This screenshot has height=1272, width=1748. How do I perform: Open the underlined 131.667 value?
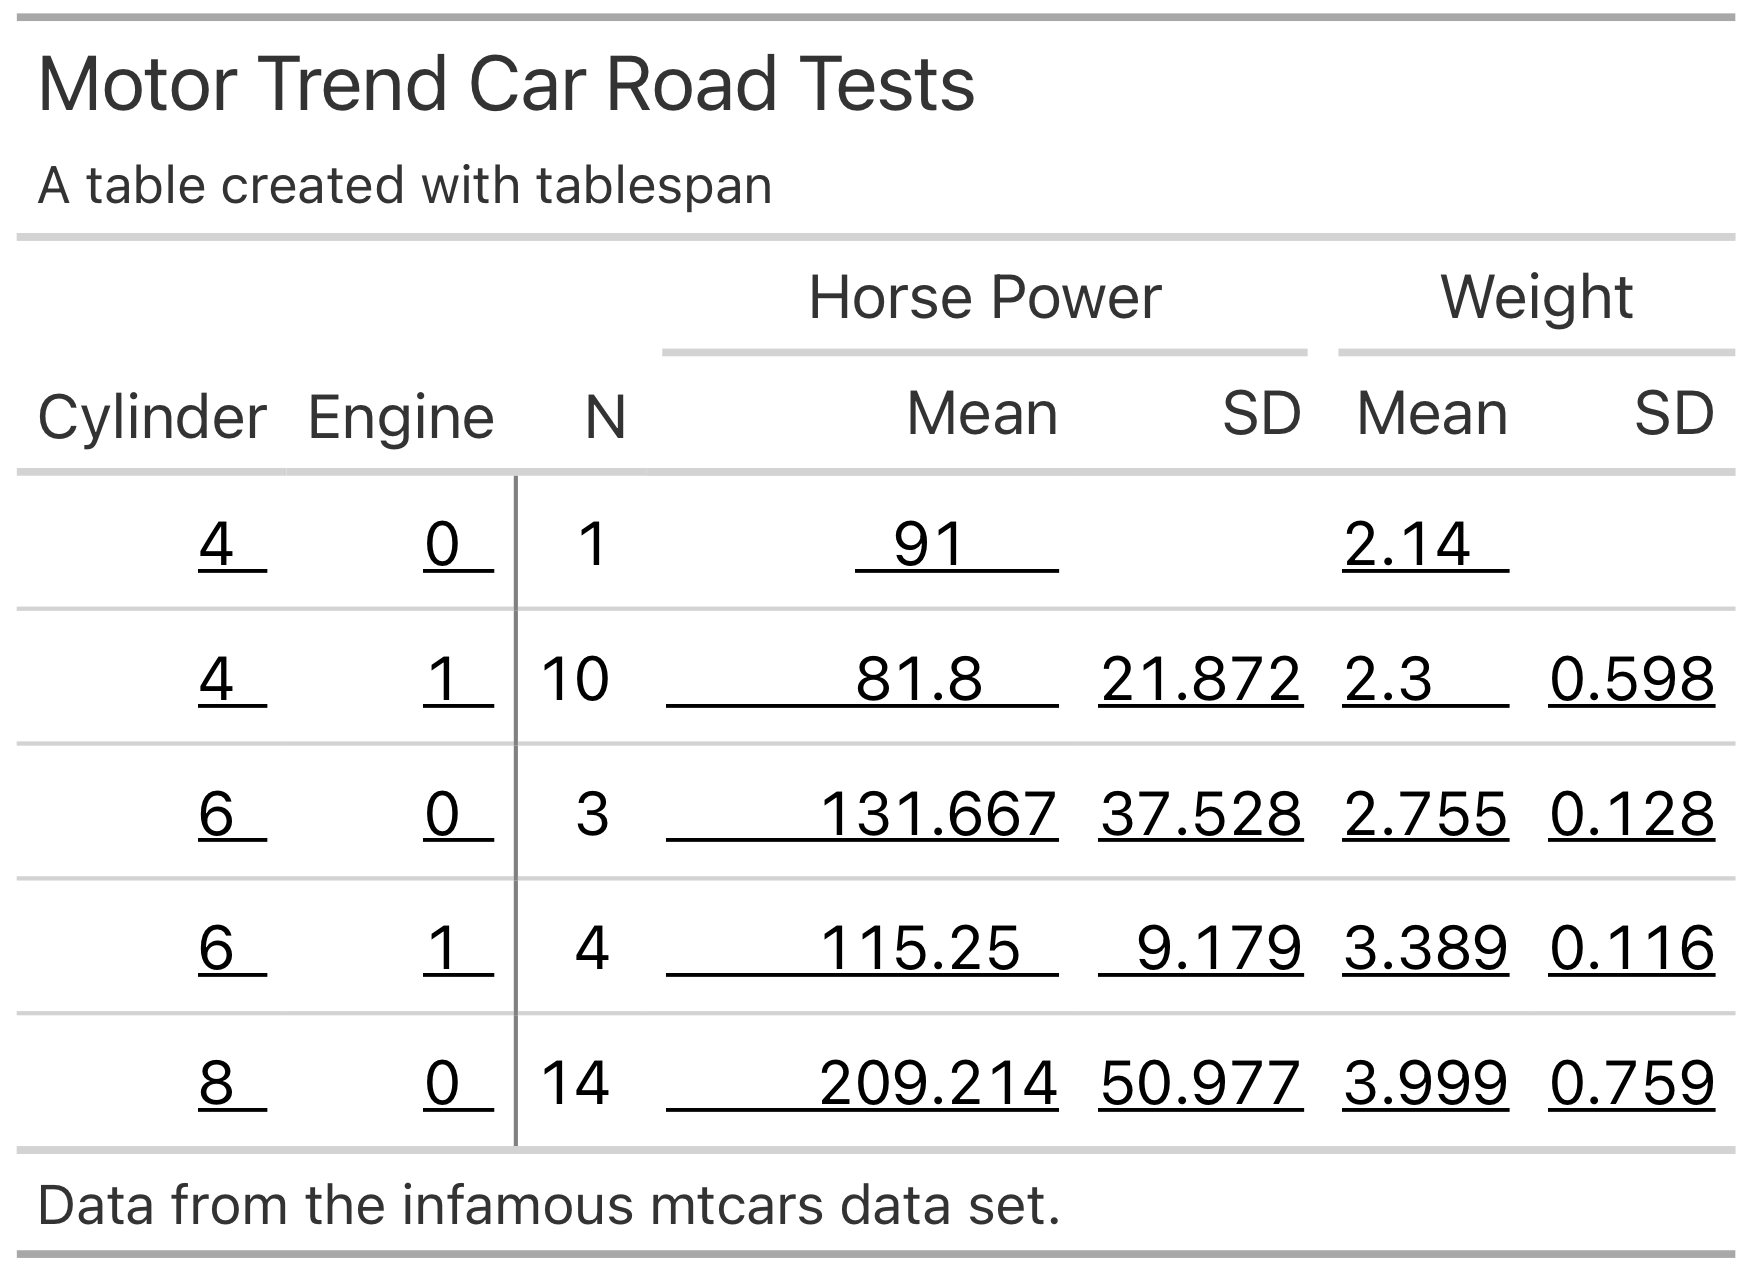pyautogui.click(x=938, y=814)
